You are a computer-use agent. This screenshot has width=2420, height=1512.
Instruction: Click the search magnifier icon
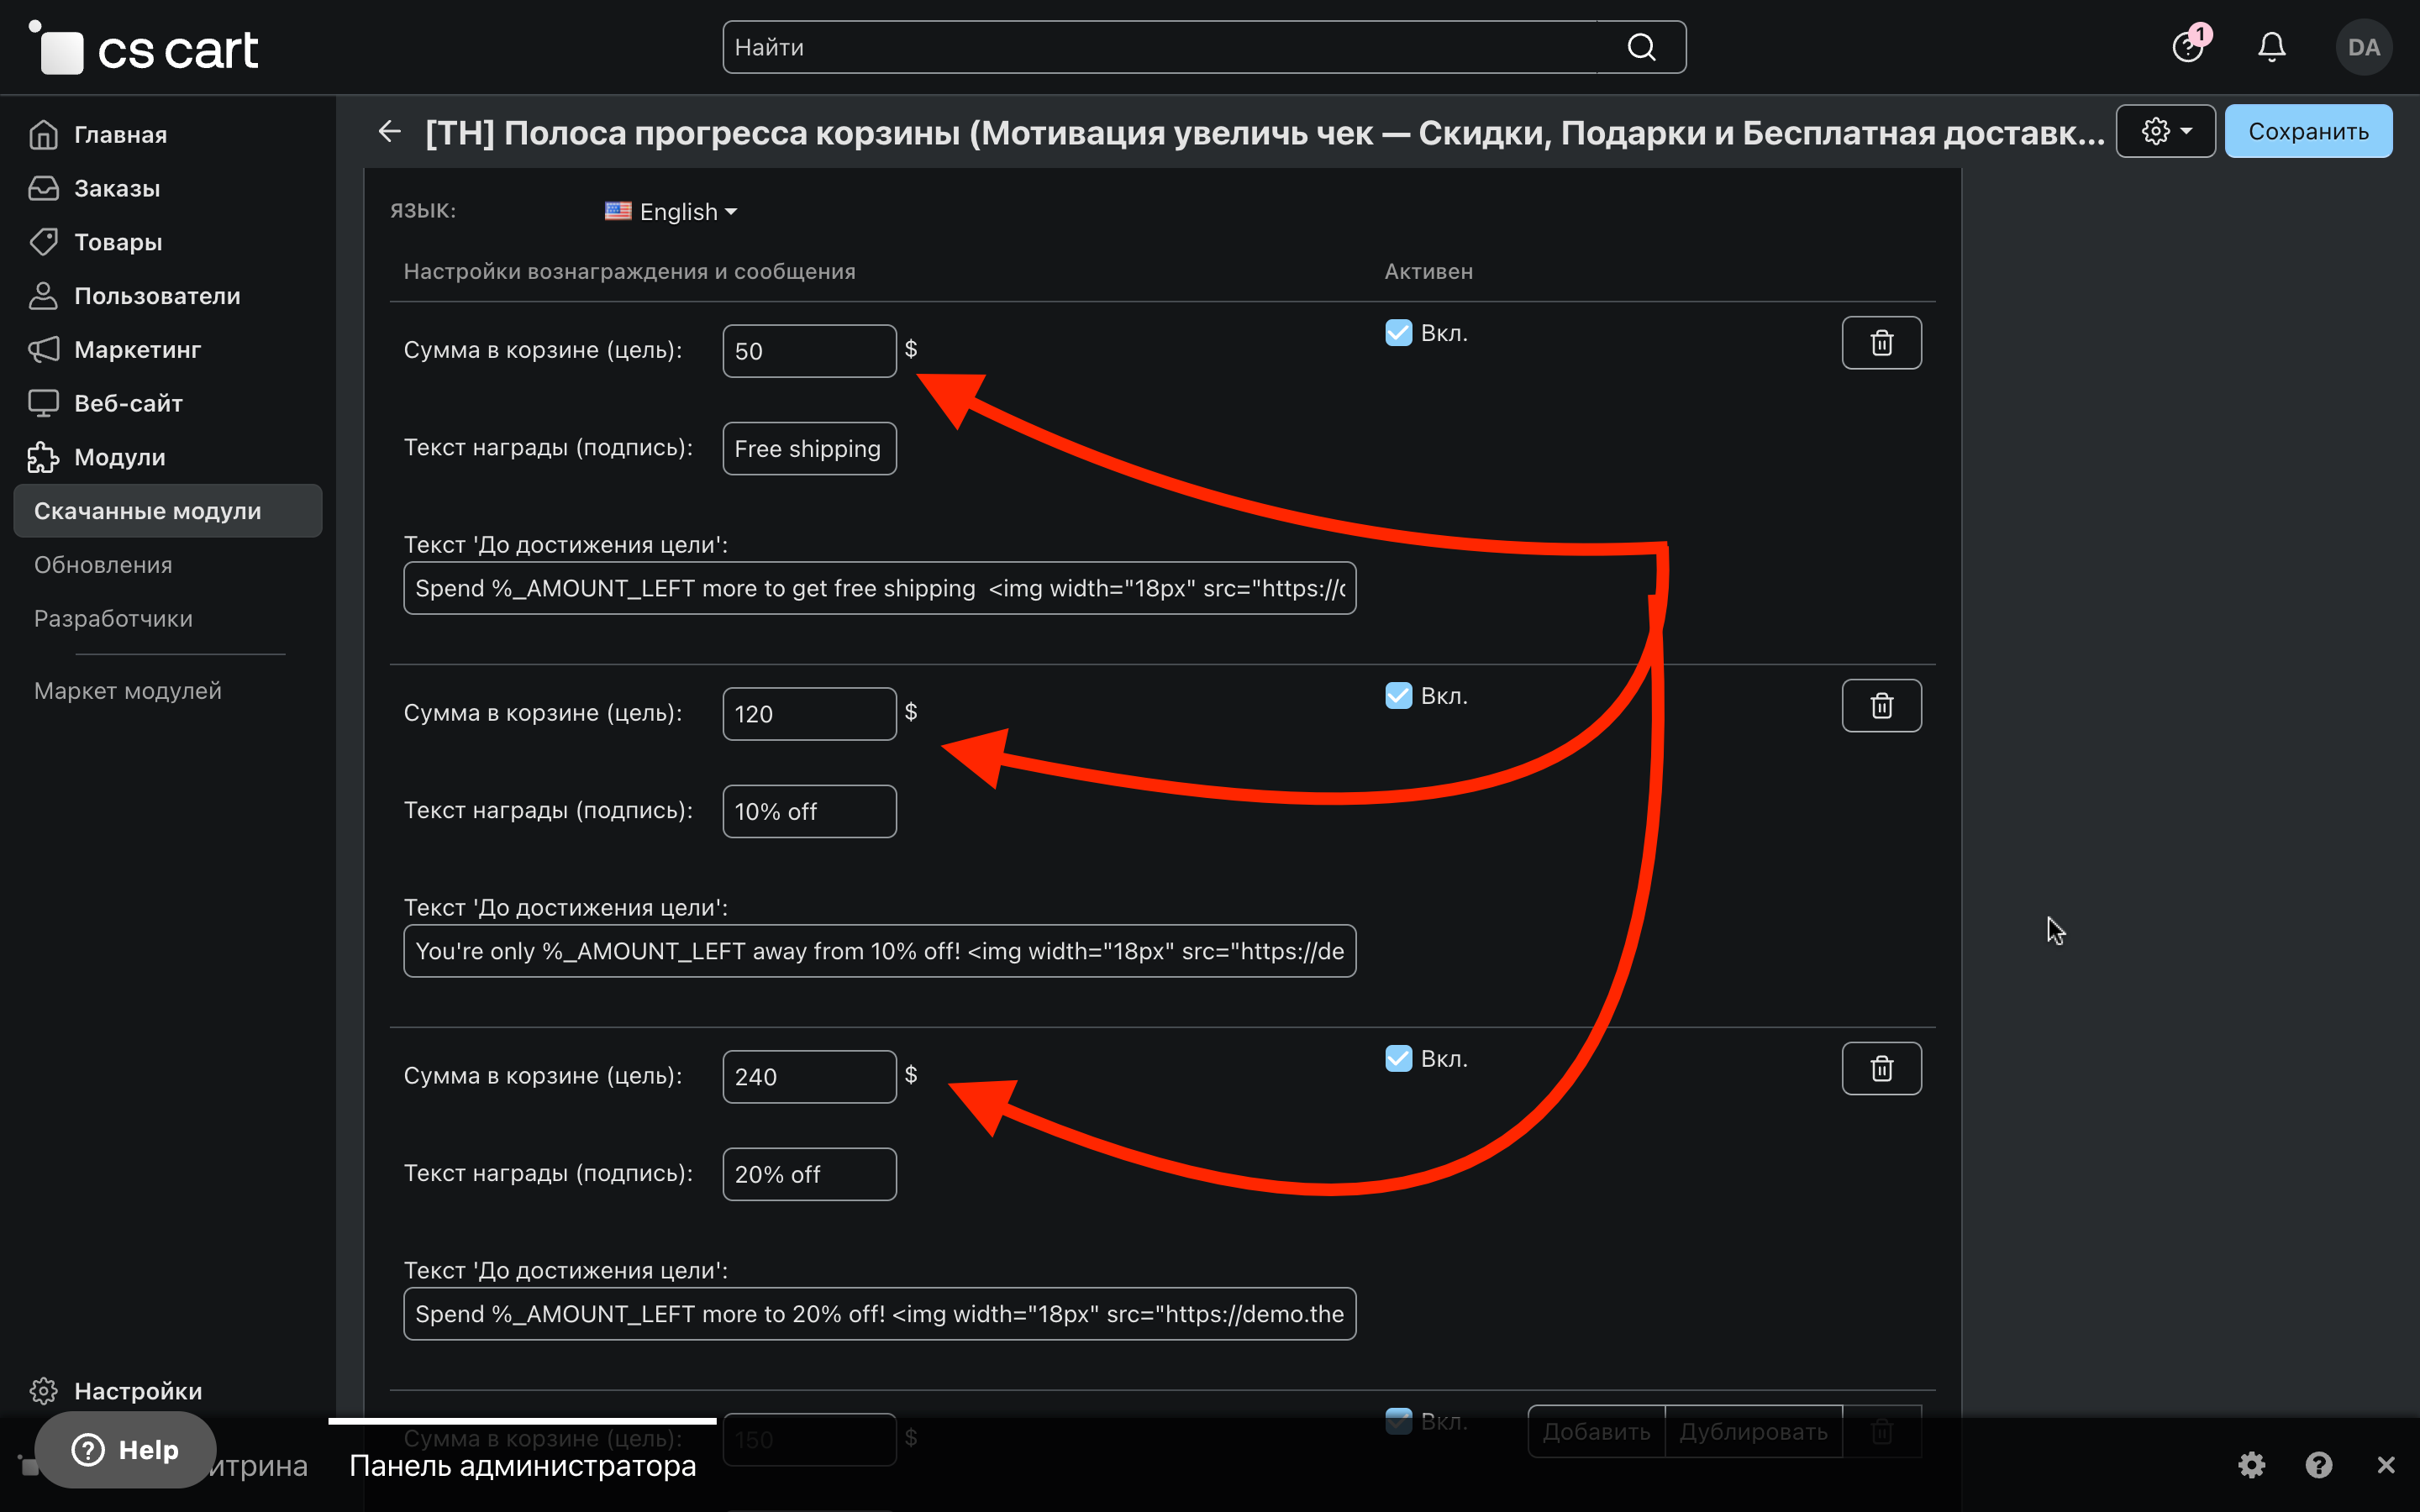pos(1641,47)
